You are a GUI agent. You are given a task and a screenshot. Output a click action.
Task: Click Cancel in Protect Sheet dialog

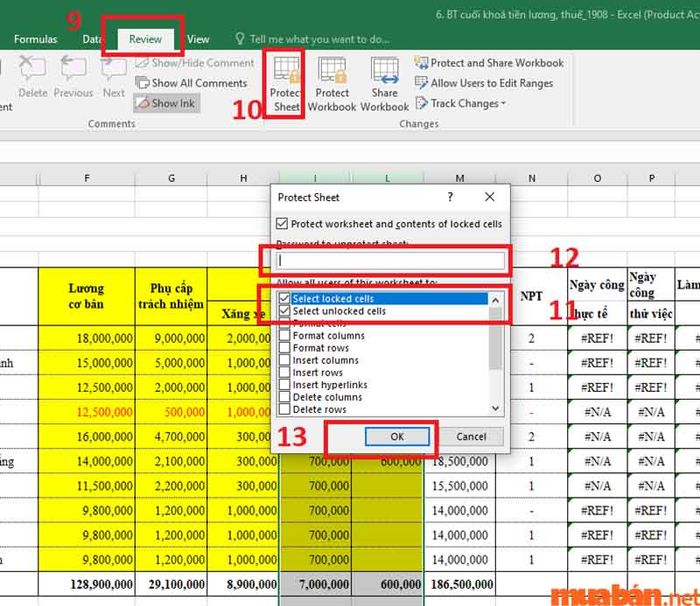[471, 436]
